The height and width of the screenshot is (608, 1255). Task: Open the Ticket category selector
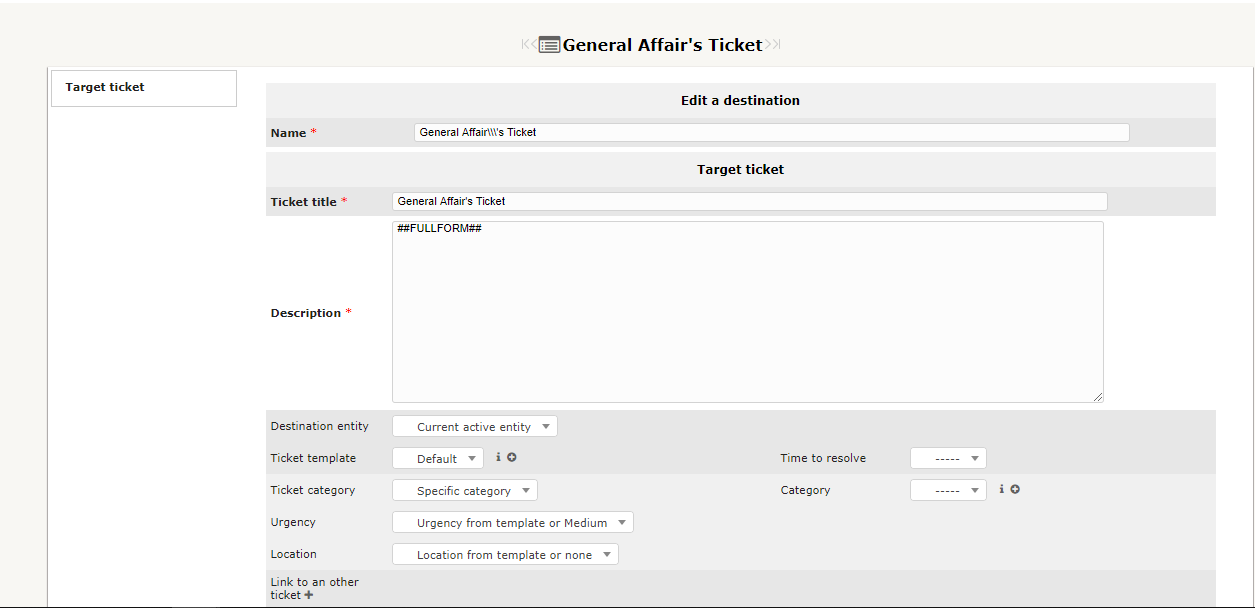click(x=464, y=490)
